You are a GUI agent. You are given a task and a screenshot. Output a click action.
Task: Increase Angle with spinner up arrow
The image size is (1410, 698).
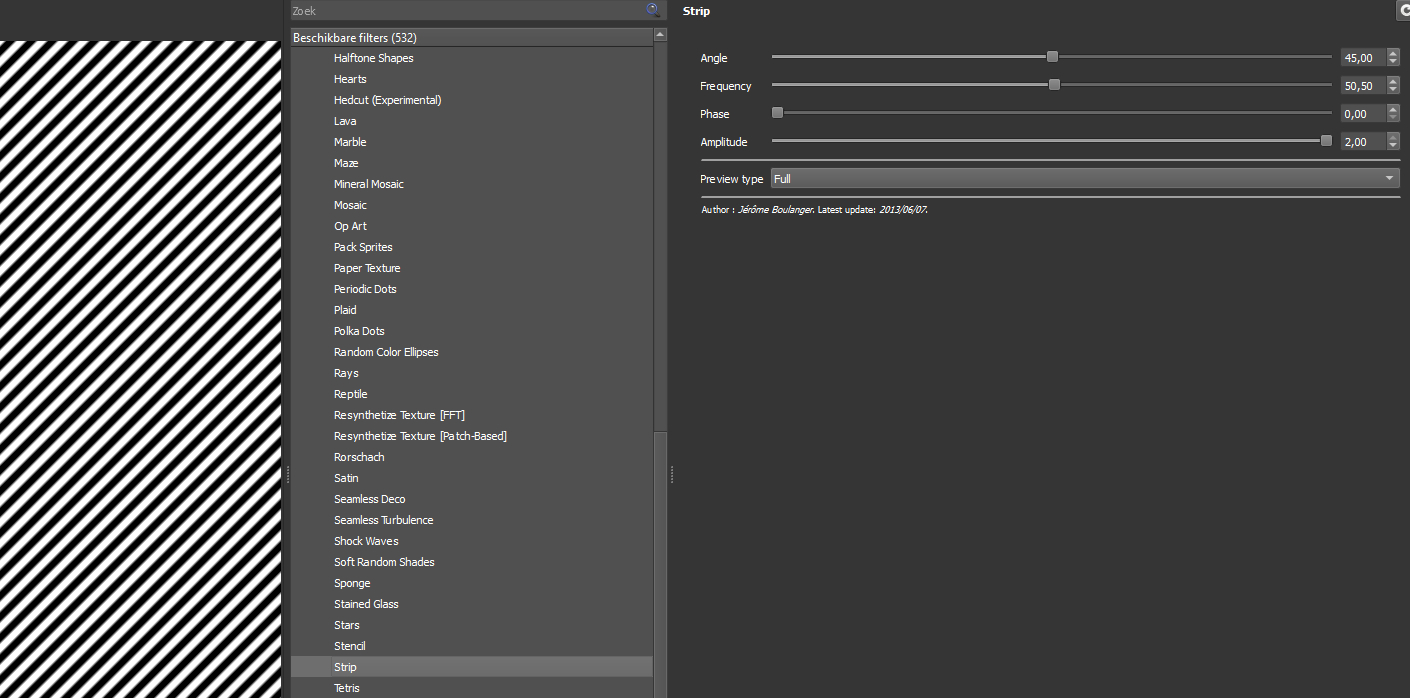click(x=1394, y=53)
